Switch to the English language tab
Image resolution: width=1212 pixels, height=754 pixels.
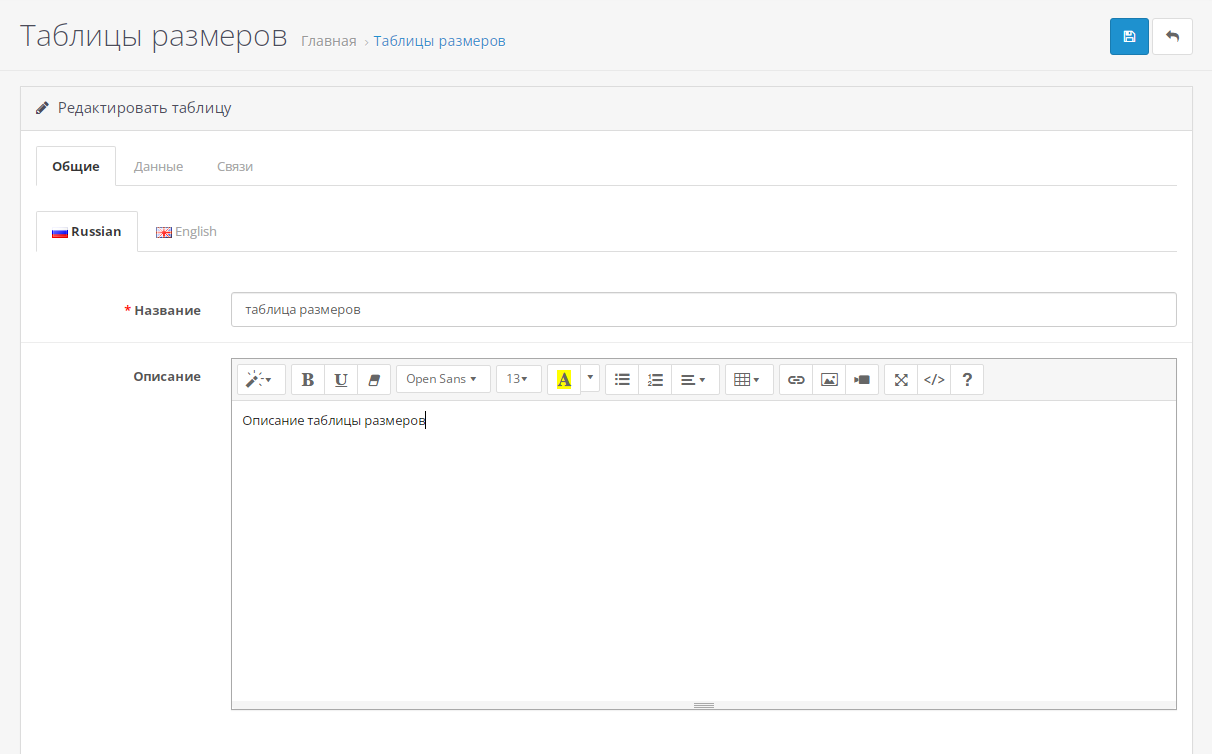187,232
